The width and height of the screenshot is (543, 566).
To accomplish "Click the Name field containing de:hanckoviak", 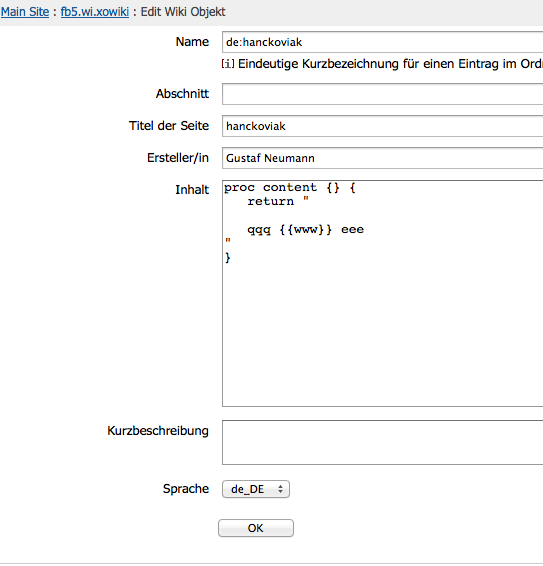I will (x=383, y=42).
